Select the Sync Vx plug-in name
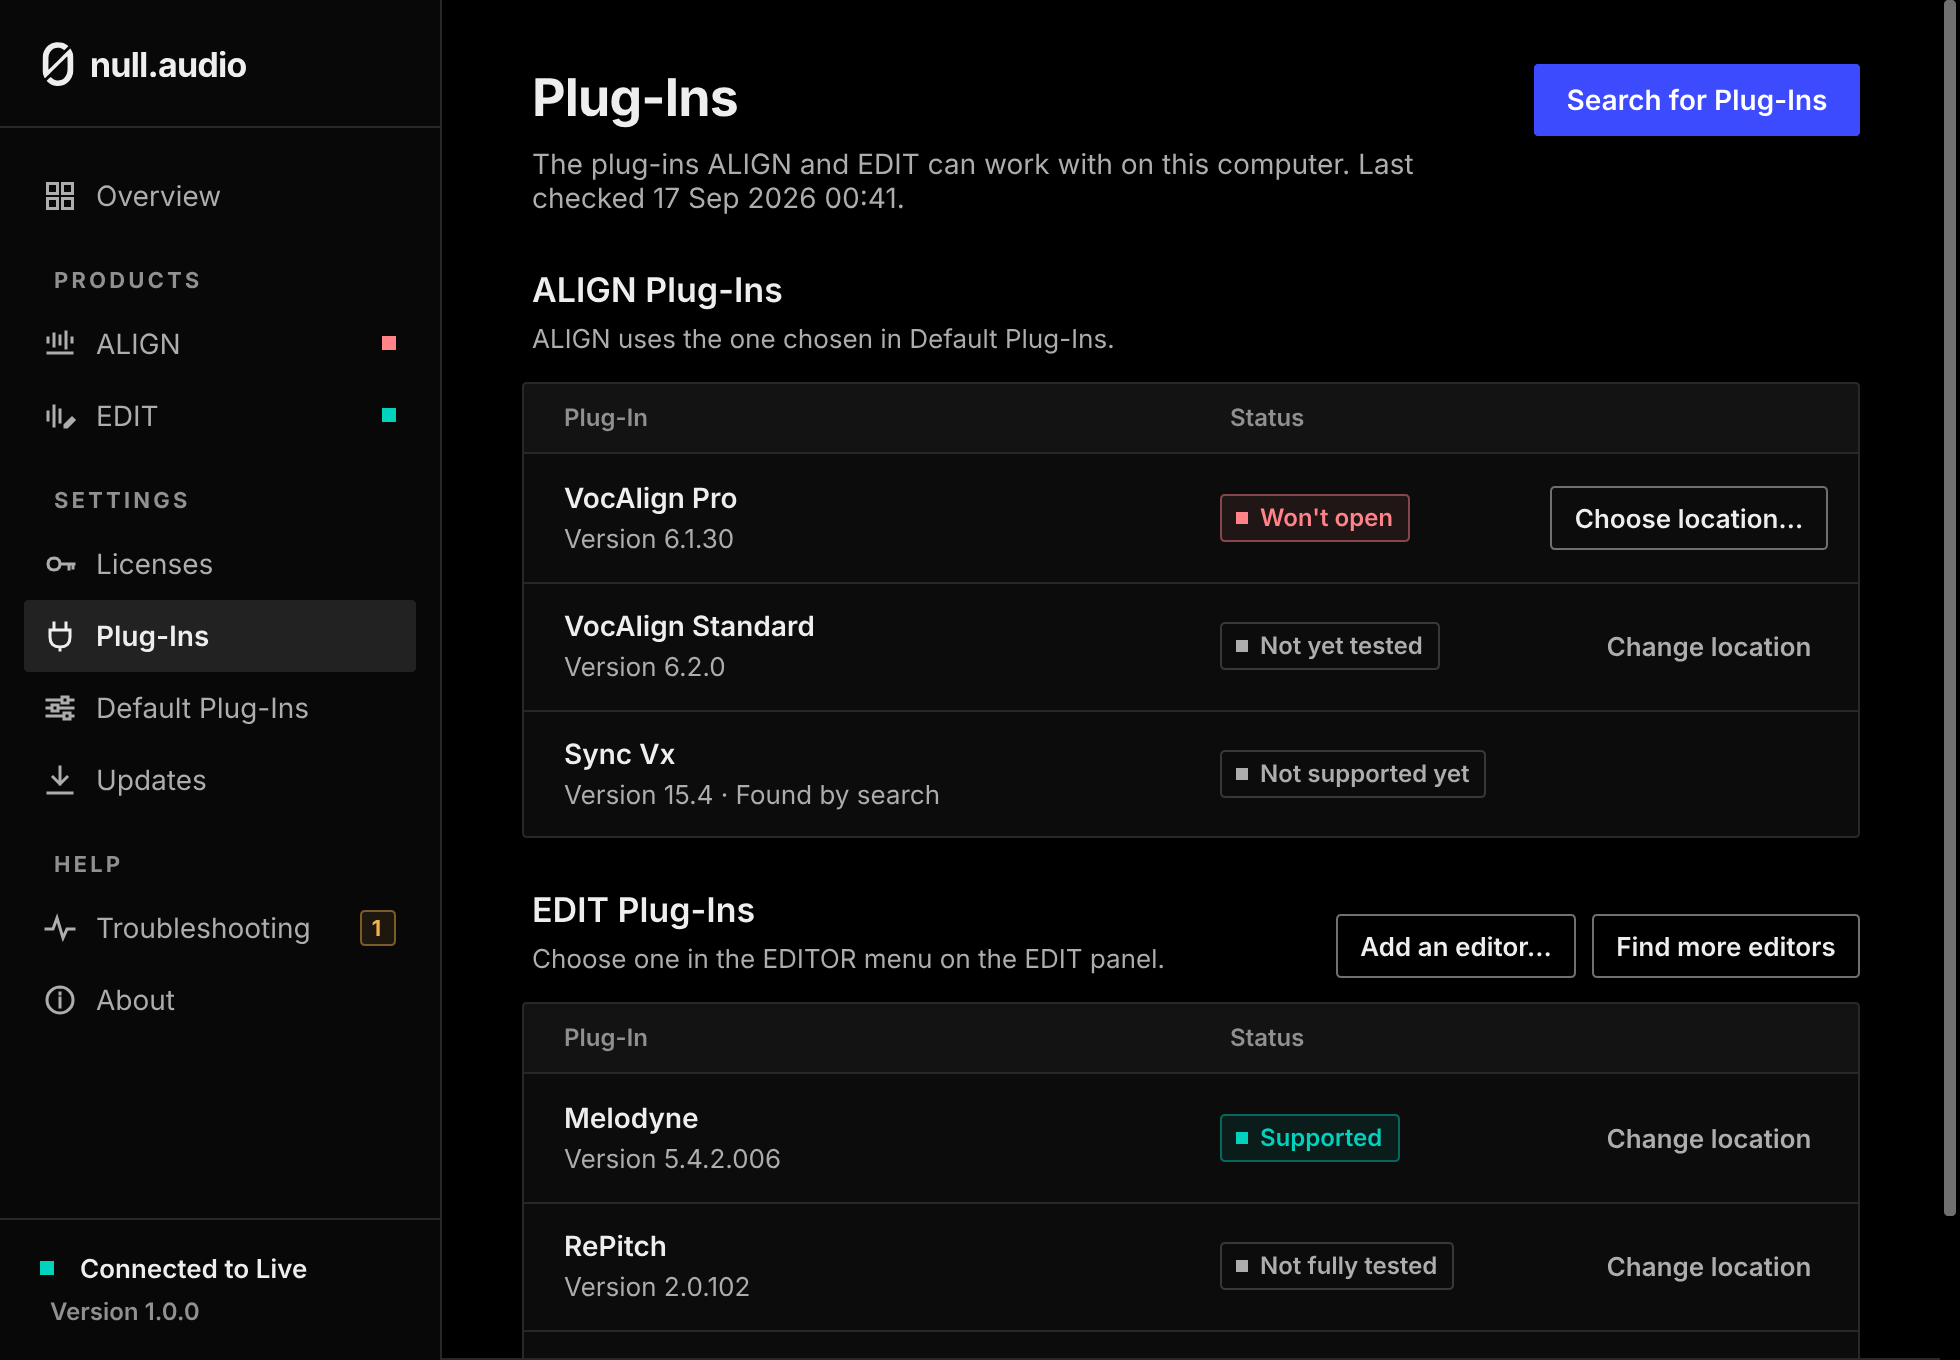 coord(619,754)
